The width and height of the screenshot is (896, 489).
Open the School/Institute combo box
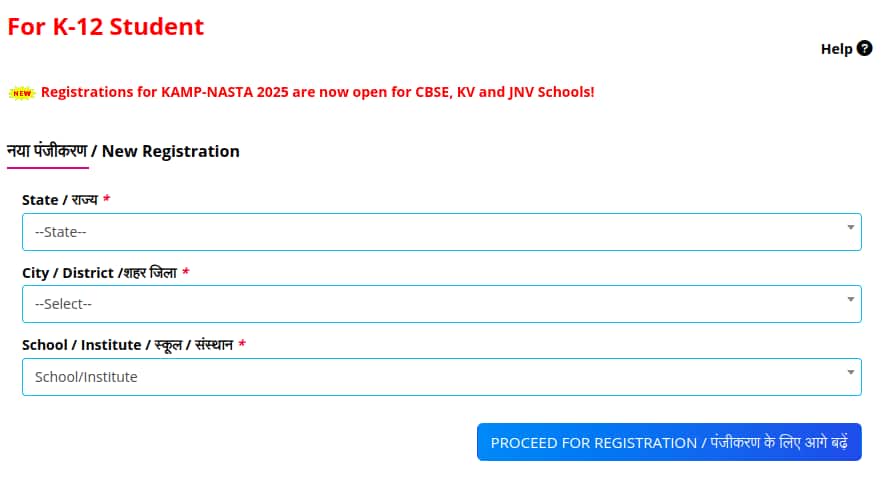(442, 377)
